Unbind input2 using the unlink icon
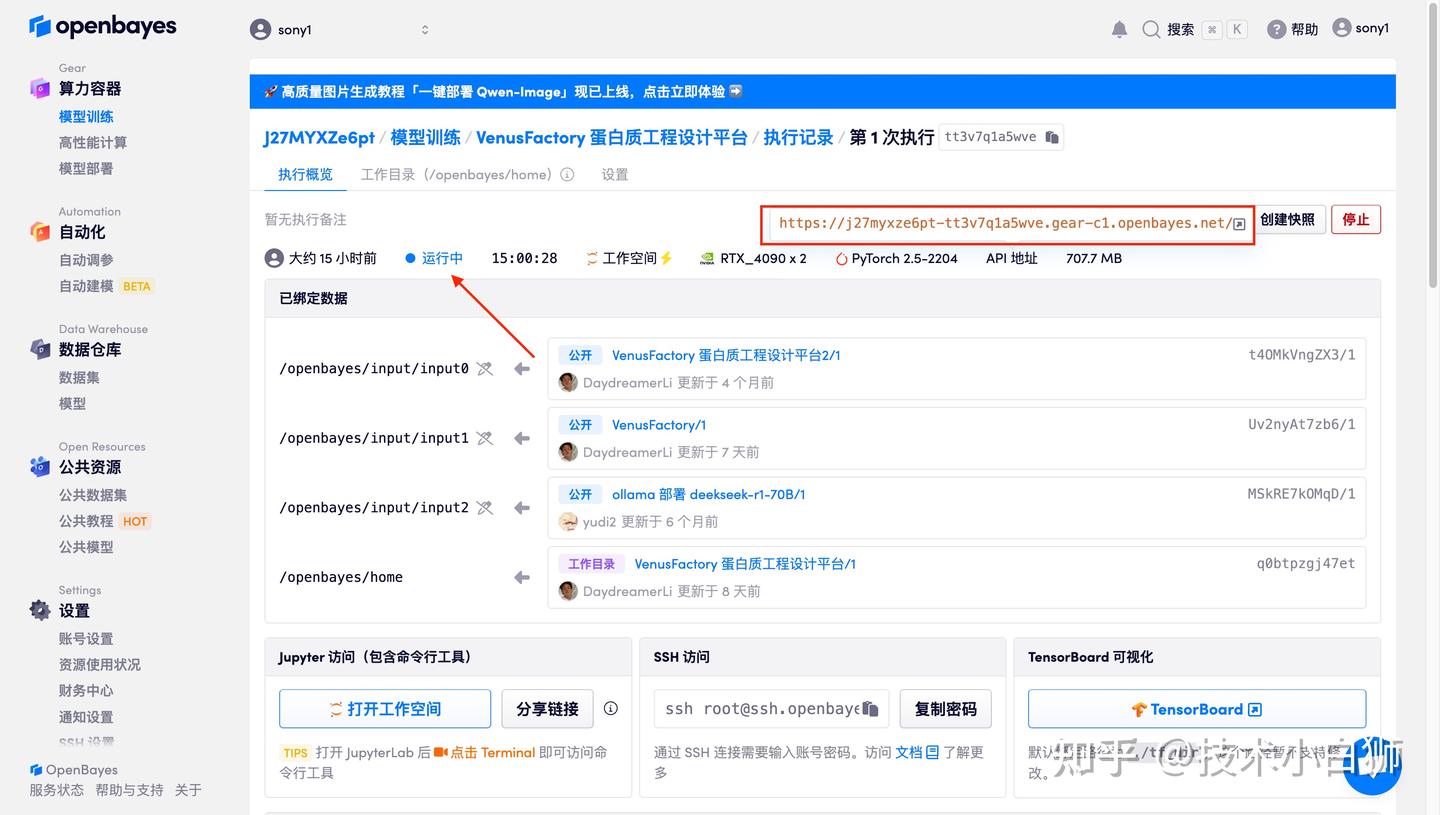The height and width of the screenshot is (815, 1440). tap(484, 507)
